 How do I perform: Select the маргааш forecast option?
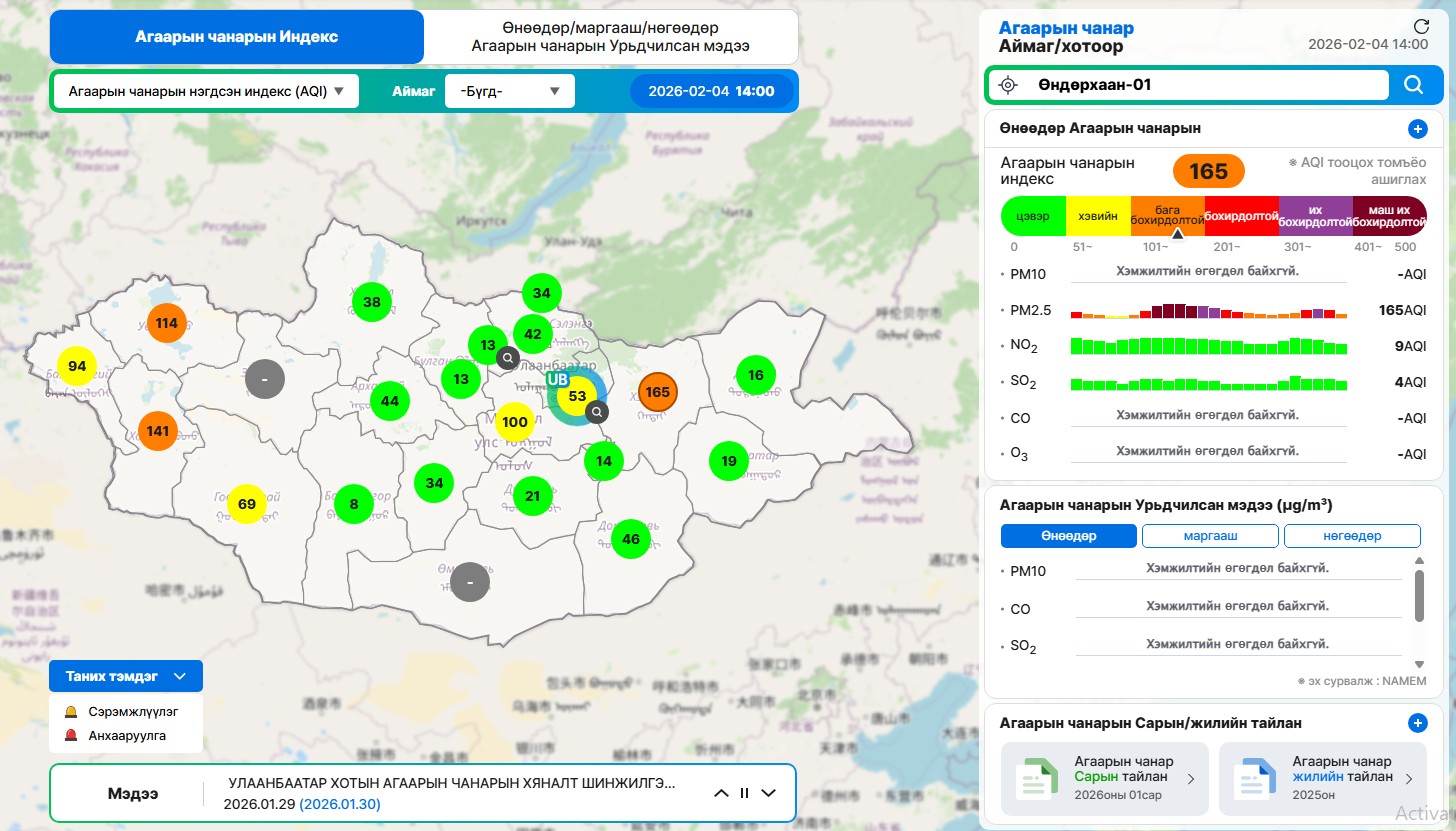[x=1210, y=536]
